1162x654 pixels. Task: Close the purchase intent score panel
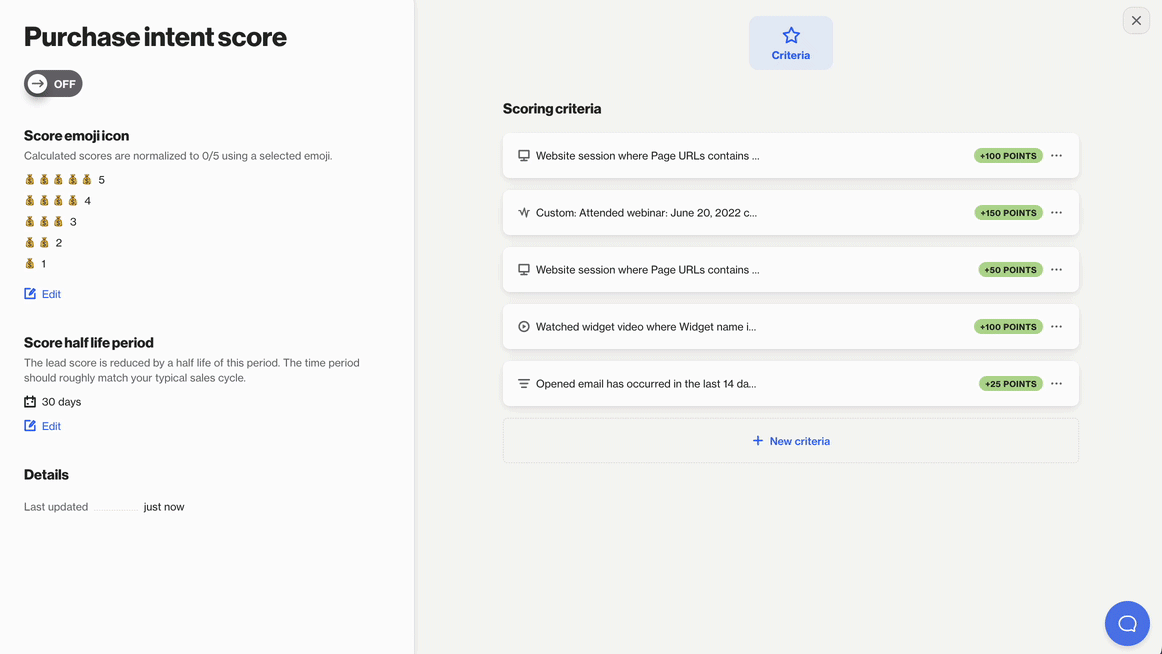[x=1136, y=21]
